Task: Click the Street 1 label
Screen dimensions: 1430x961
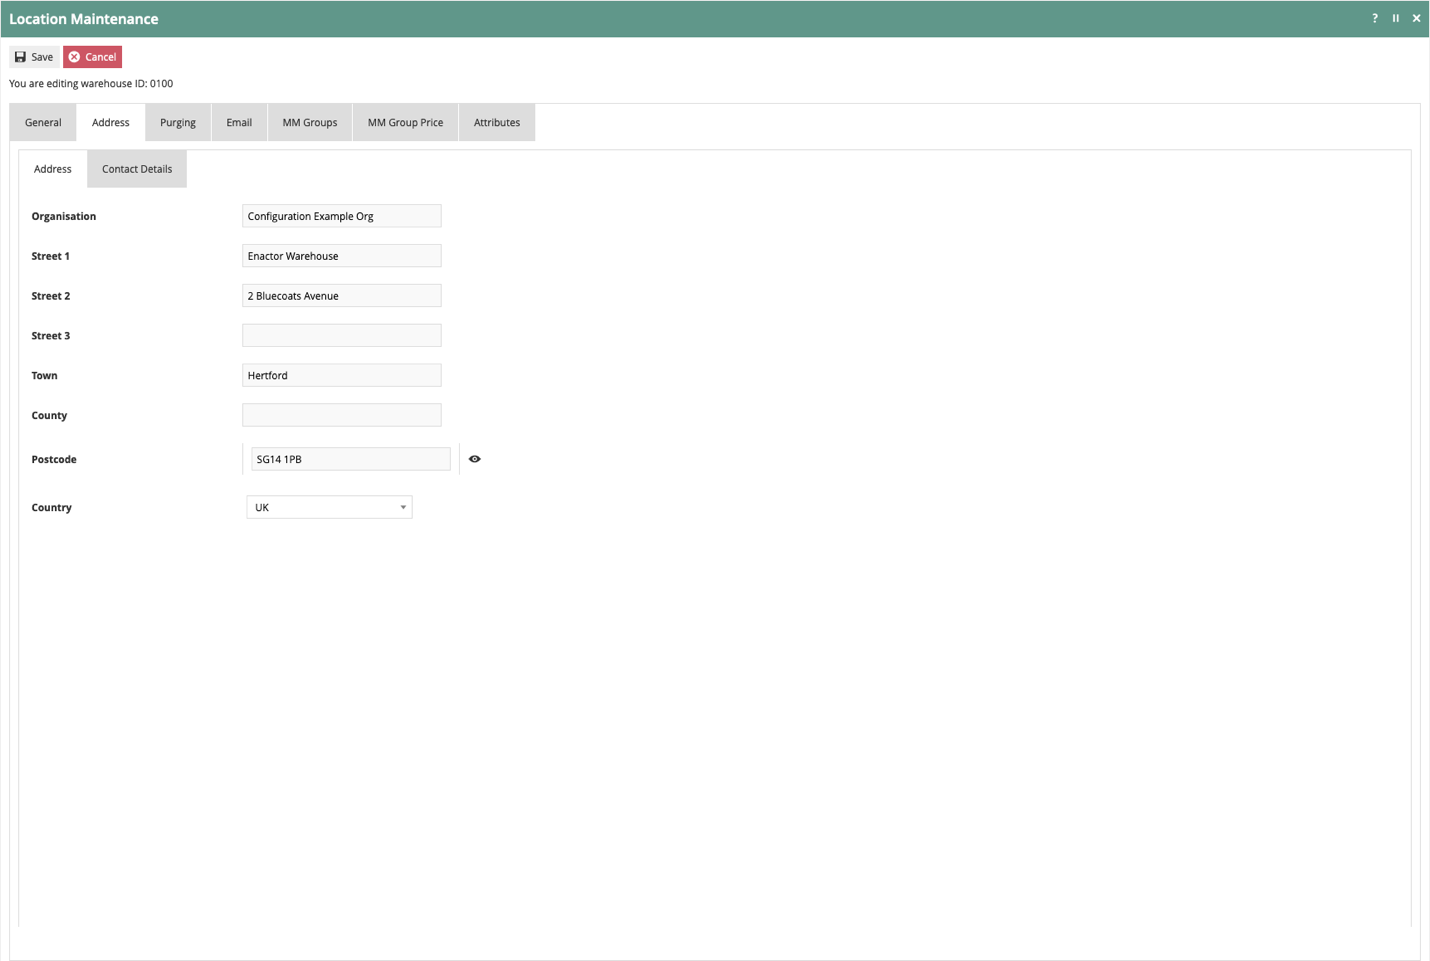Action: click(x=51, y=256)
